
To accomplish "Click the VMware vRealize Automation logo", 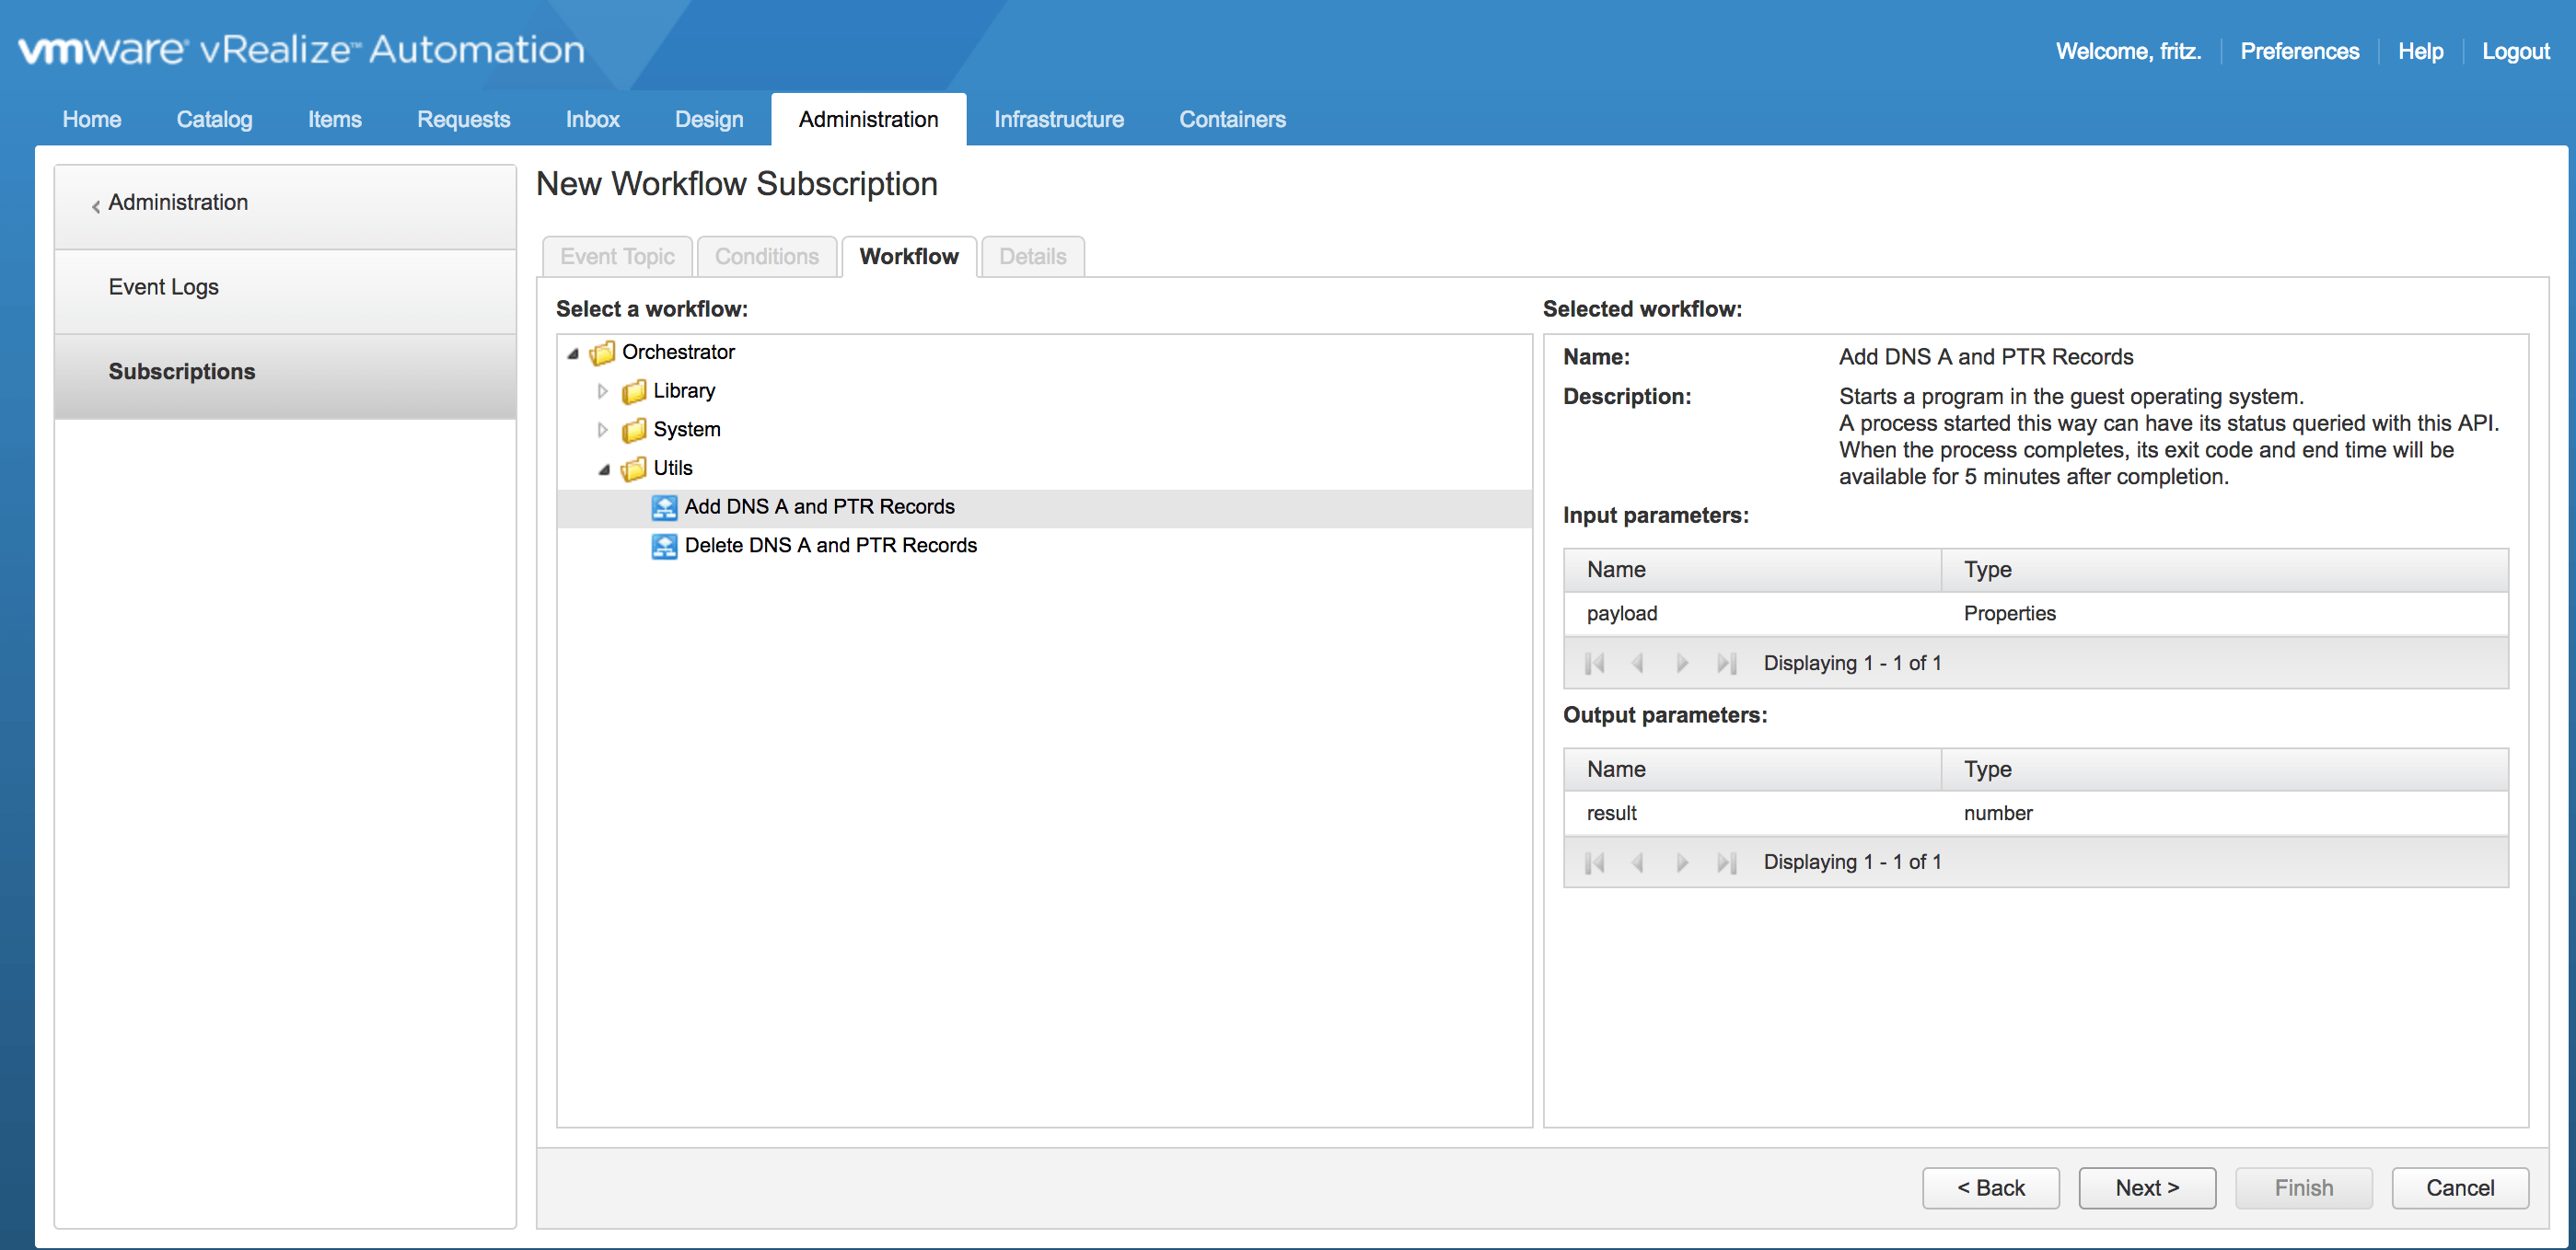I will pyautogui.click(x=301, y=49).
